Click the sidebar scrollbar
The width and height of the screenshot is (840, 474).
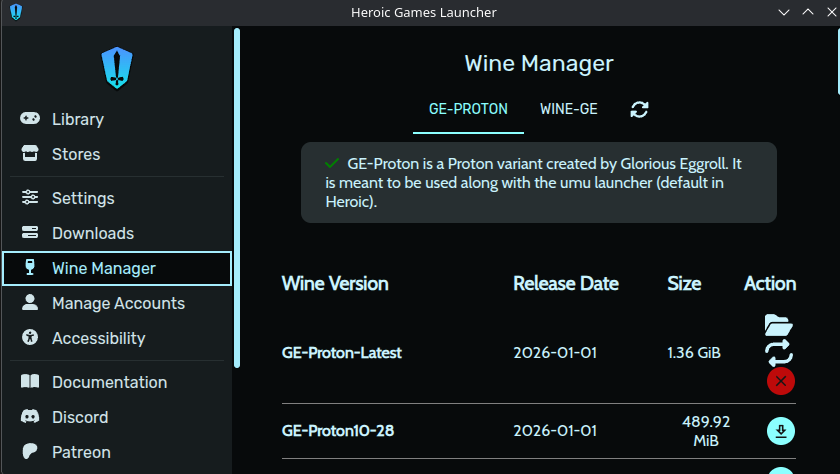click(237, 198)
